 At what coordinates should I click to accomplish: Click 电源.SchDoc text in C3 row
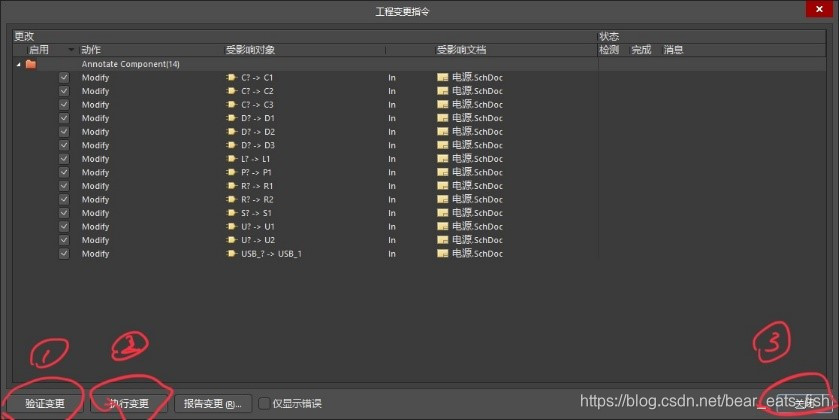coord(477,105)
